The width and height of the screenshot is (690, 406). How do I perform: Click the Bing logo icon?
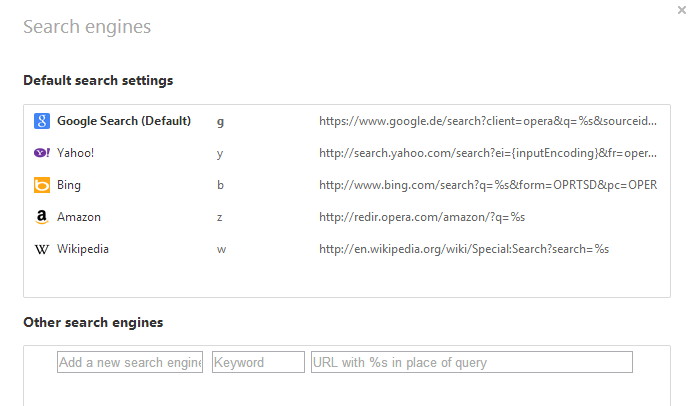tap(42, 185)
